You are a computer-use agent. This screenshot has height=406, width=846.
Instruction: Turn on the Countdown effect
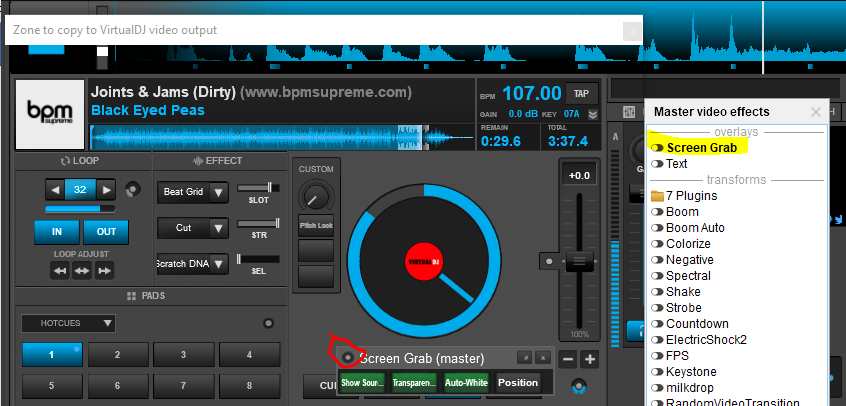pos(657,324)
